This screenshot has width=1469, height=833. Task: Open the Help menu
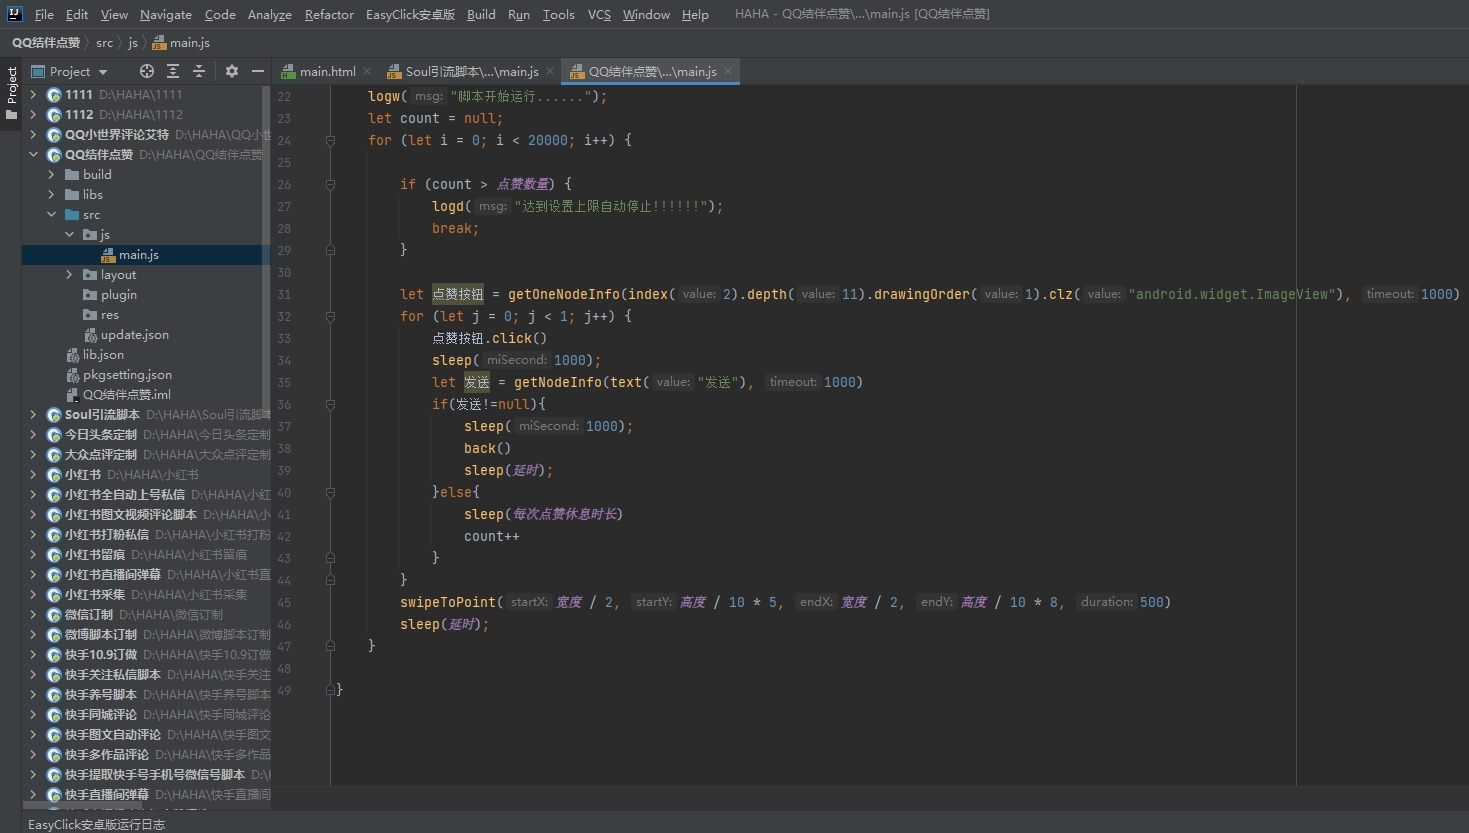[695, 14]
